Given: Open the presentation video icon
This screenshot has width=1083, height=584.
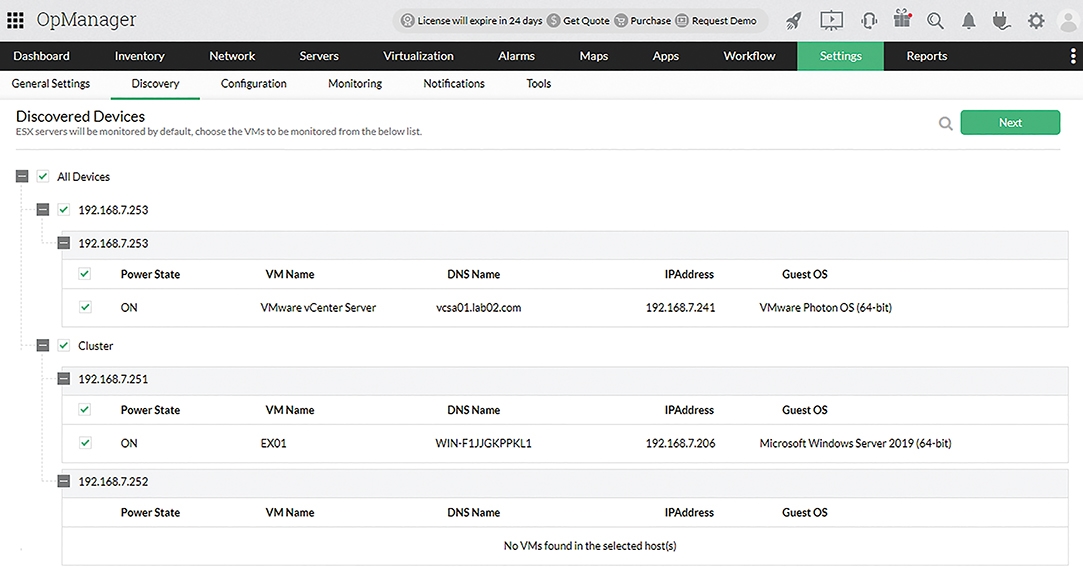Looking at the screenshot, I should pyautogui.click(x=832, y=21).
